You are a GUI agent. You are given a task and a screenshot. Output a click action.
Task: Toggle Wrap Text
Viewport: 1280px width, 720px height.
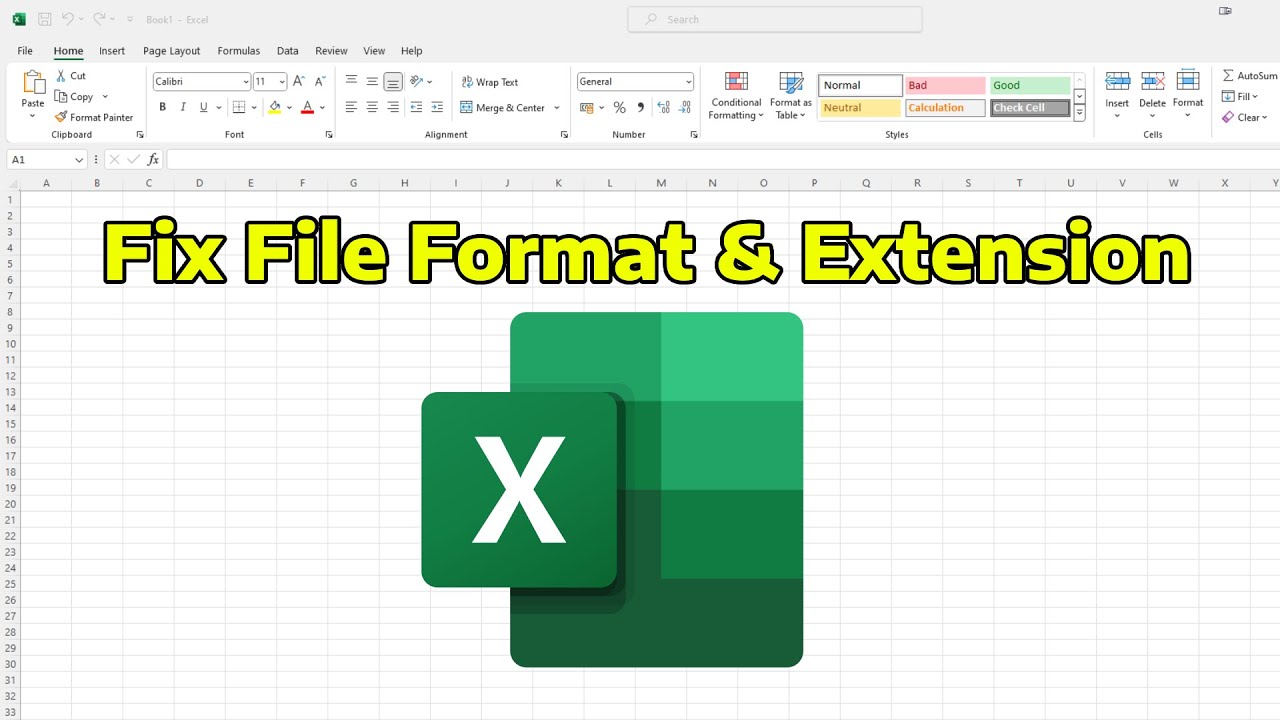click(x=490, y=82)
